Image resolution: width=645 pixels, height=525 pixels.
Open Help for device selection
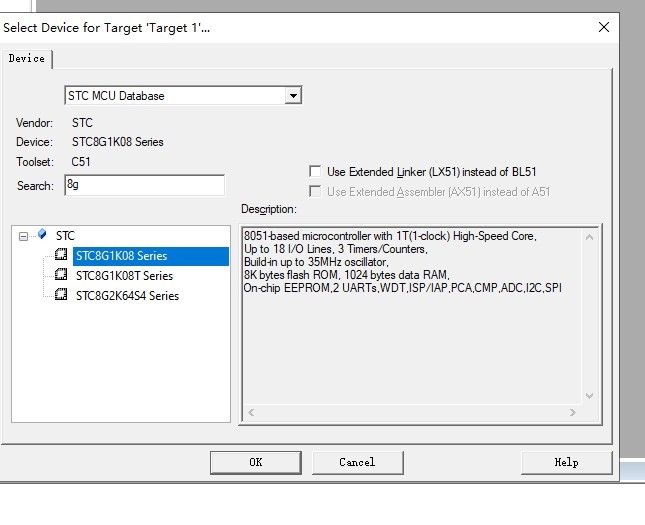coord(566,462)
